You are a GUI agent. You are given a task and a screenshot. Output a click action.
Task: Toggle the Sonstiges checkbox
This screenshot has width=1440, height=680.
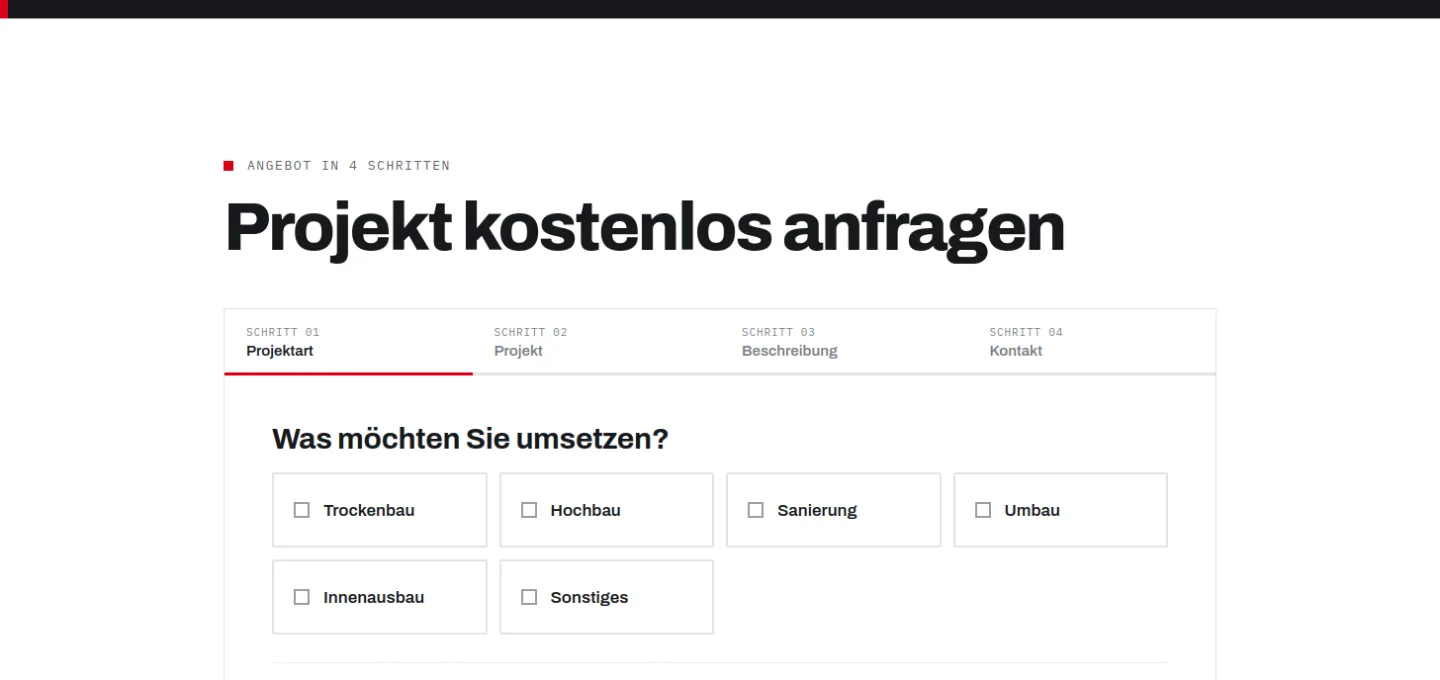(529, 597)
